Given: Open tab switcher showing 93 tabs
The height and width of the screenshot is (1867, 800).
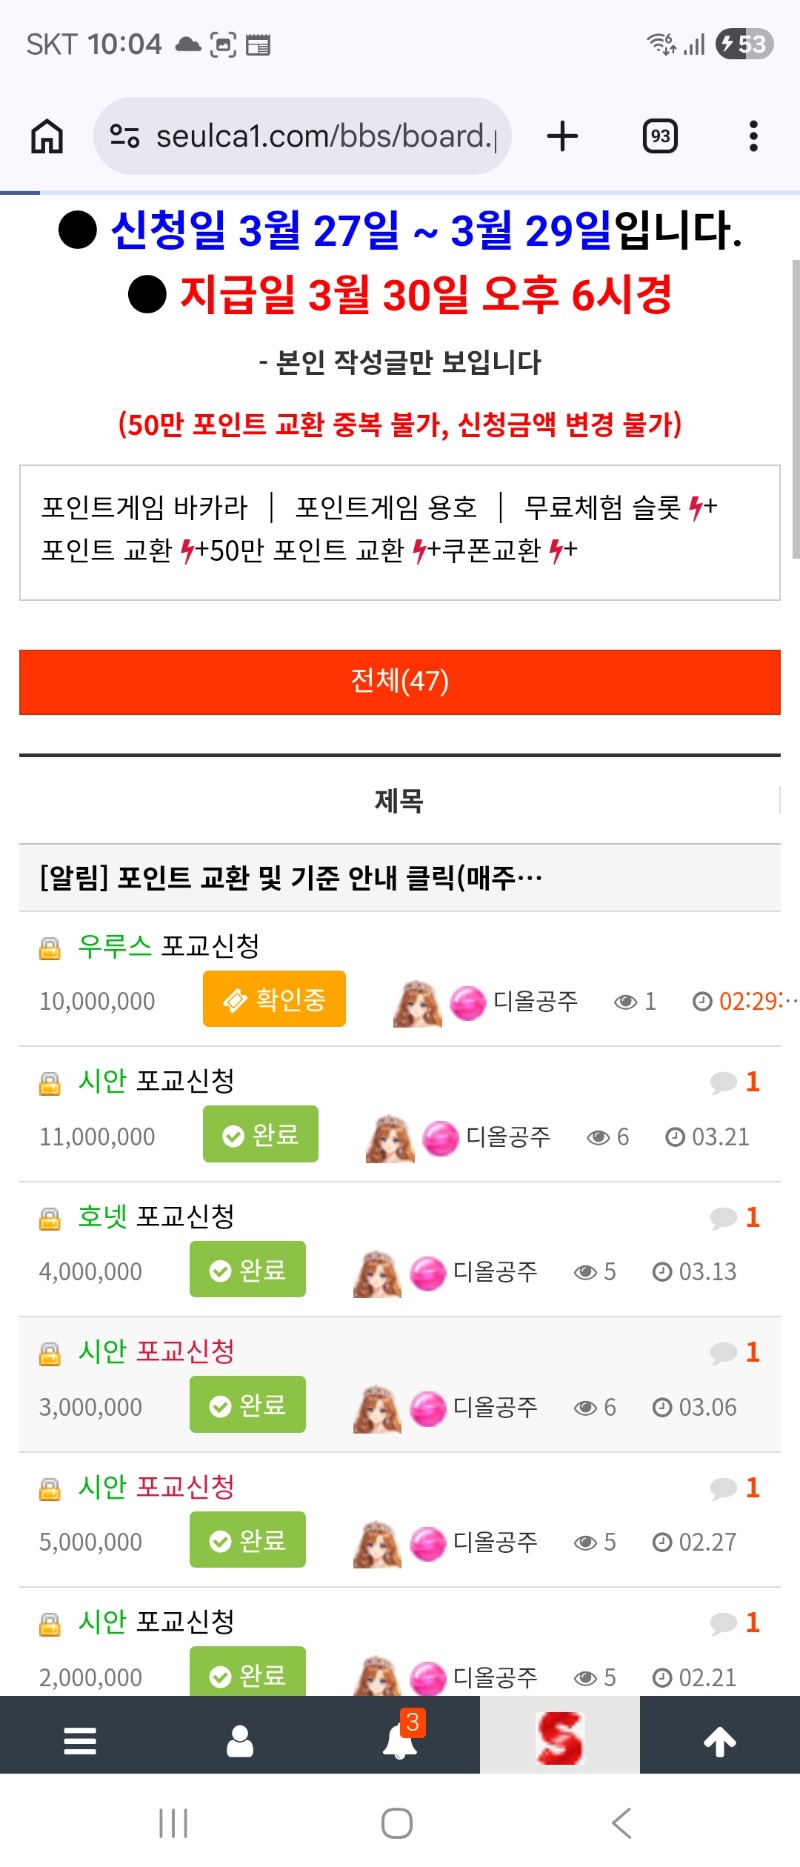Looking at the screenshot, I should pyautogui.click(x=660, y=136).
